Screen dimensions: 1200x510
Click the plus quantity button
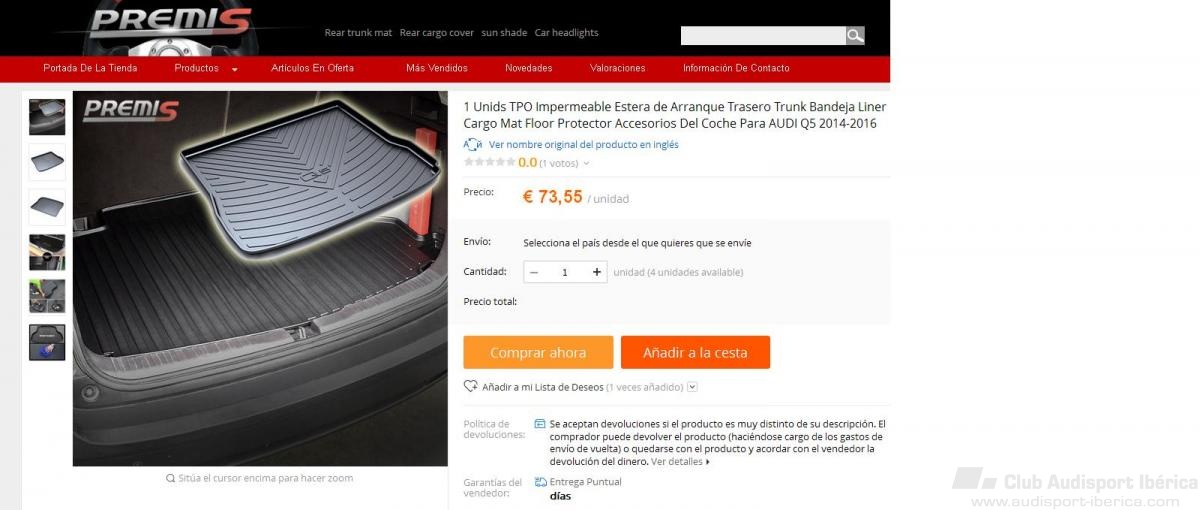pos(597,272)
